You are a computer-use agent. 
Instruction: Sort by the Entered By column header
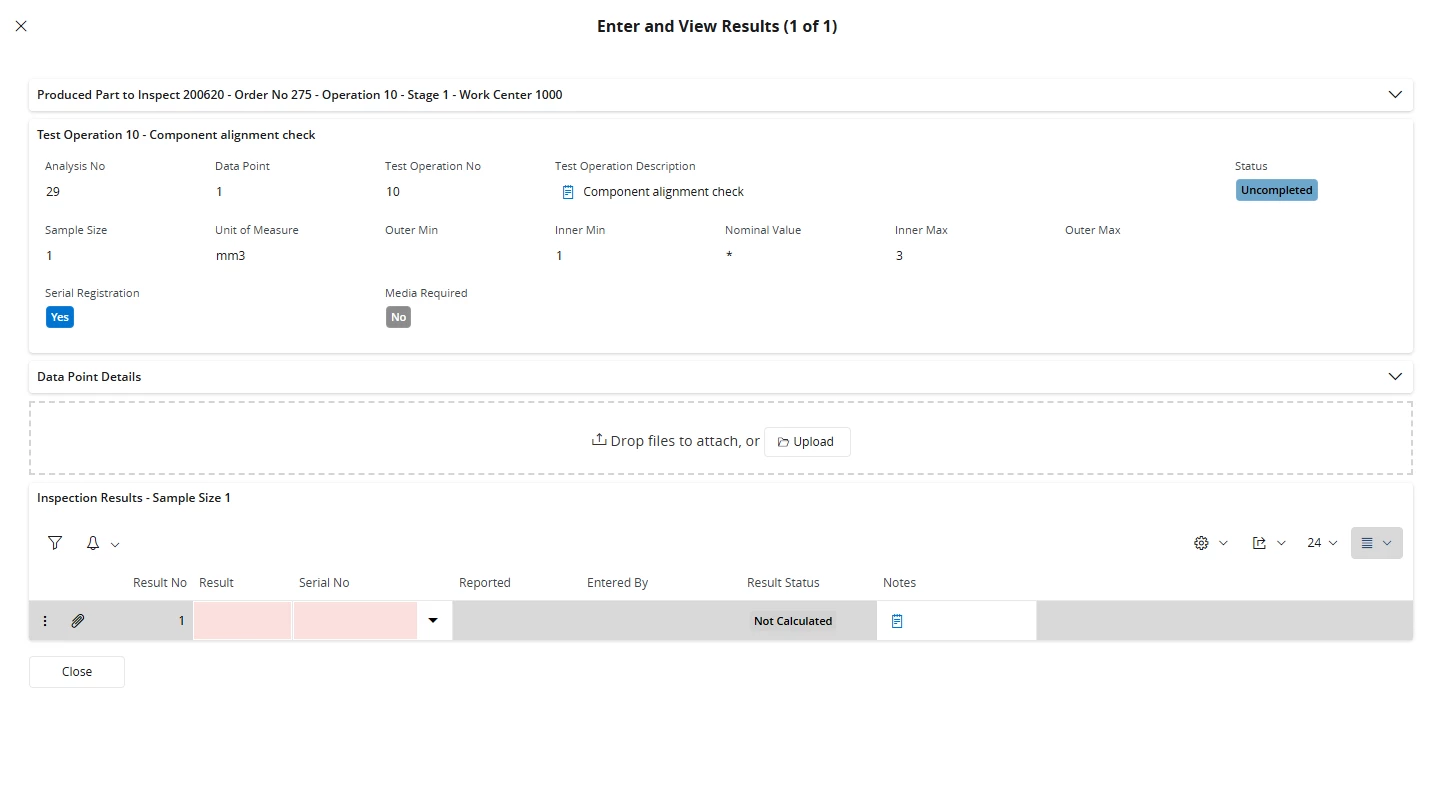click(618, 583)
